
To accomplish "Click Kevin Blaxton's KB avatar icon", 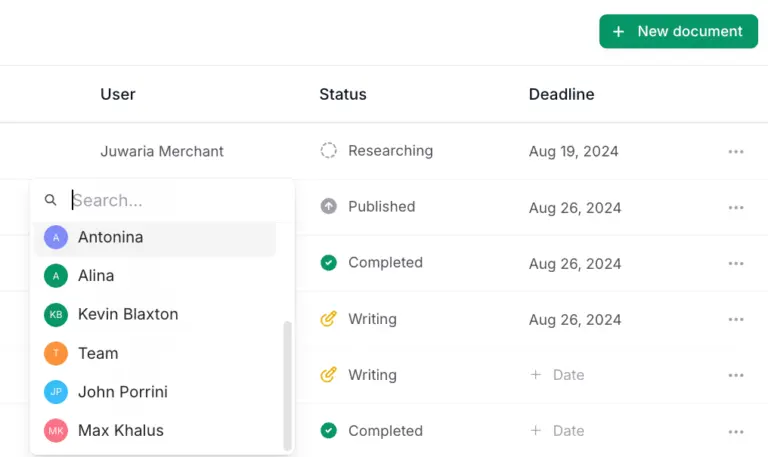I will point(56,315).
